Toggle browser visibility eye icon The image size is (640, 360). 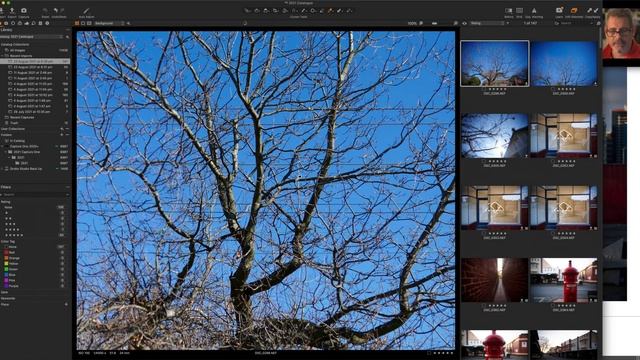tap(464, 23)
